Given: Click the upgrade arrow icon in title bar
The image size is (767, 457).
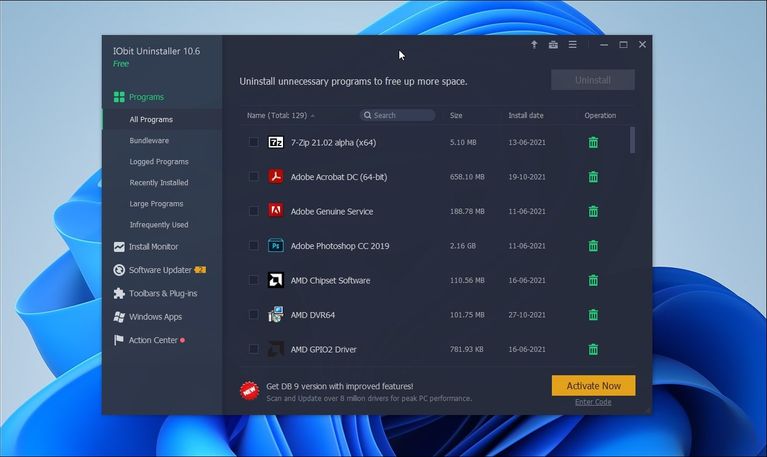Looking at the screenshot, I should [x=534, y=45].
